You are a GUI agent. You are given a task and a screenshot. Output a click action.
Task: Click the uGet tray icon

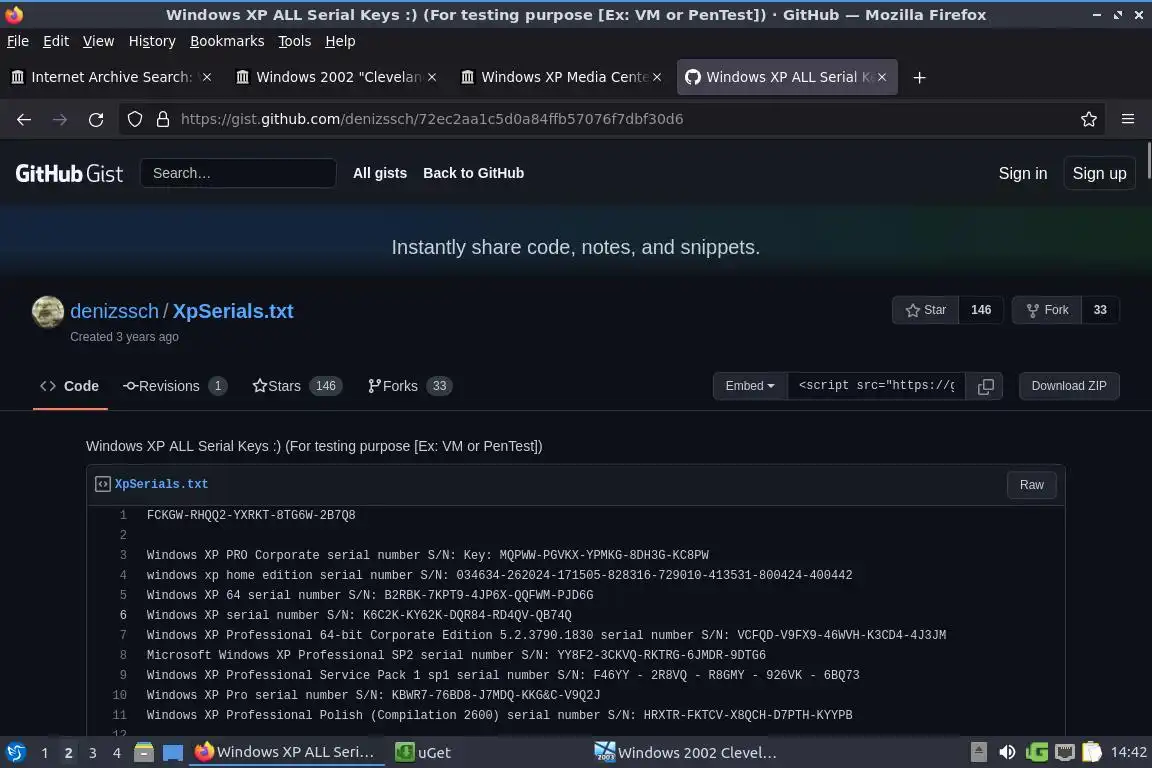(1037, 753)
